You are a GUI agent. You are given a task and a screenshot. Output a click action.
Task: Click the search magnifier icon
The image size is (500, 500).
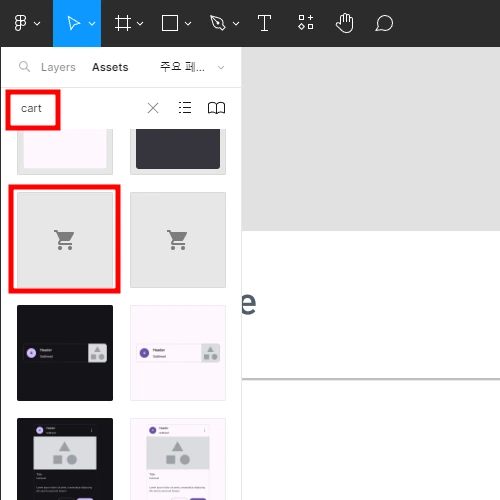point(24,67)
